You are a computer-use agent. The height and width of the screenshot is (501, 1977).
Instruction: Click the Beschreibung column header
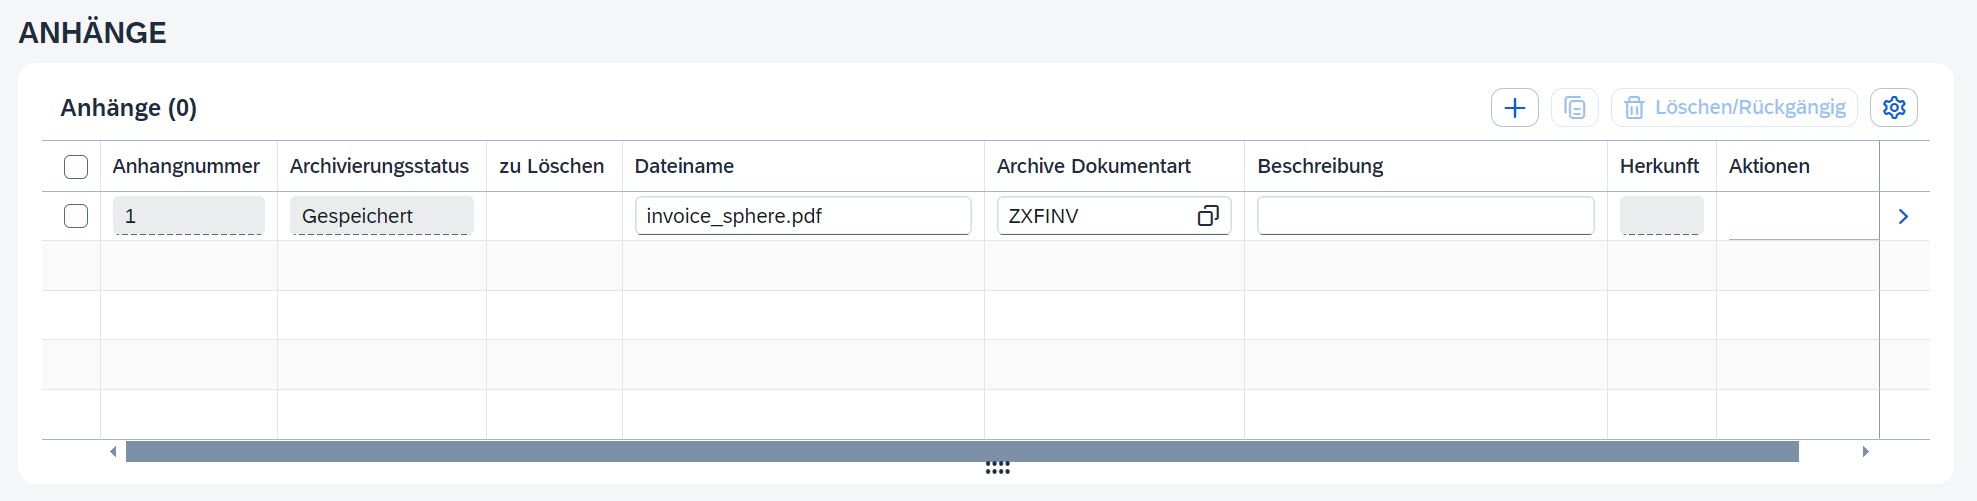click(x=1320, y=167)
